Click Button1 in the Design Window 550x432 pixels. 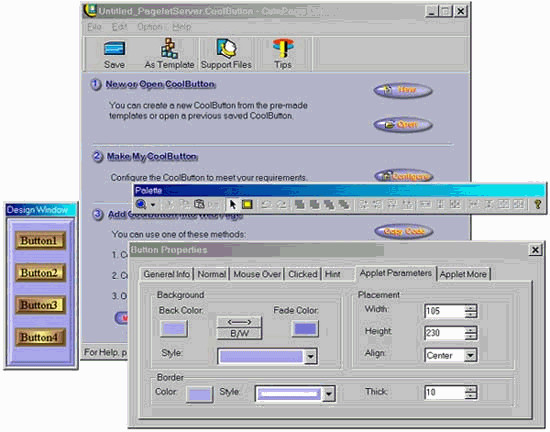pos(40,241)
